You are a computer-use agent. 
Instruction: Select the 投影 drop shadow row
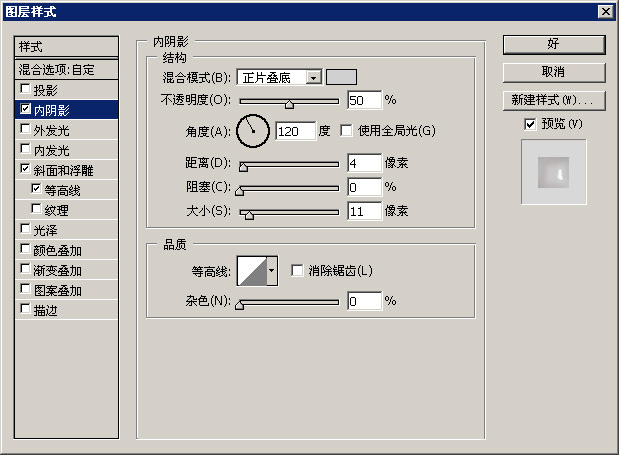[66, 90]
